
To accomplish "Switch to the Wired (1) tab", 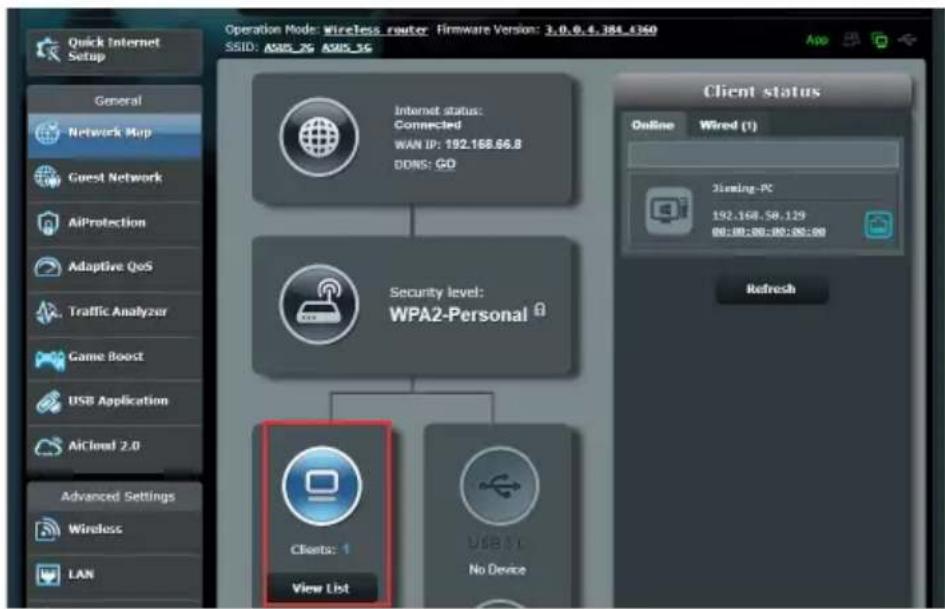I will coord(728,125).
